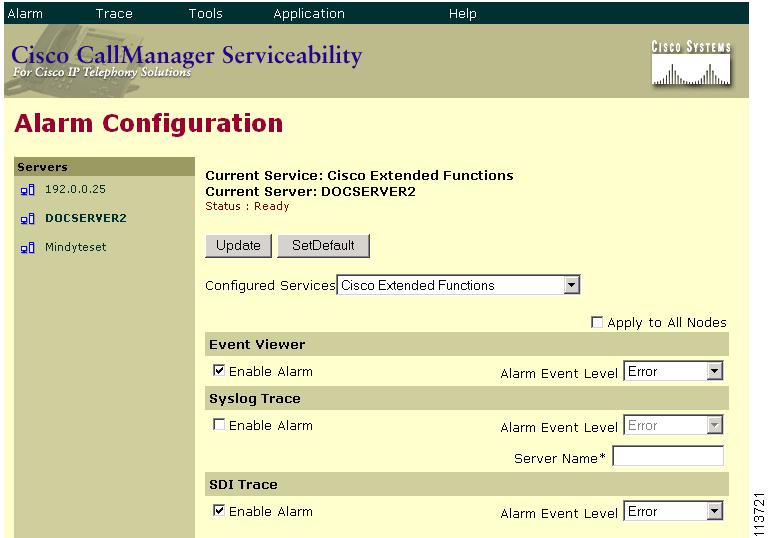Open the Alarm menu
The image size is (771, 538).
tap(25, 13)
